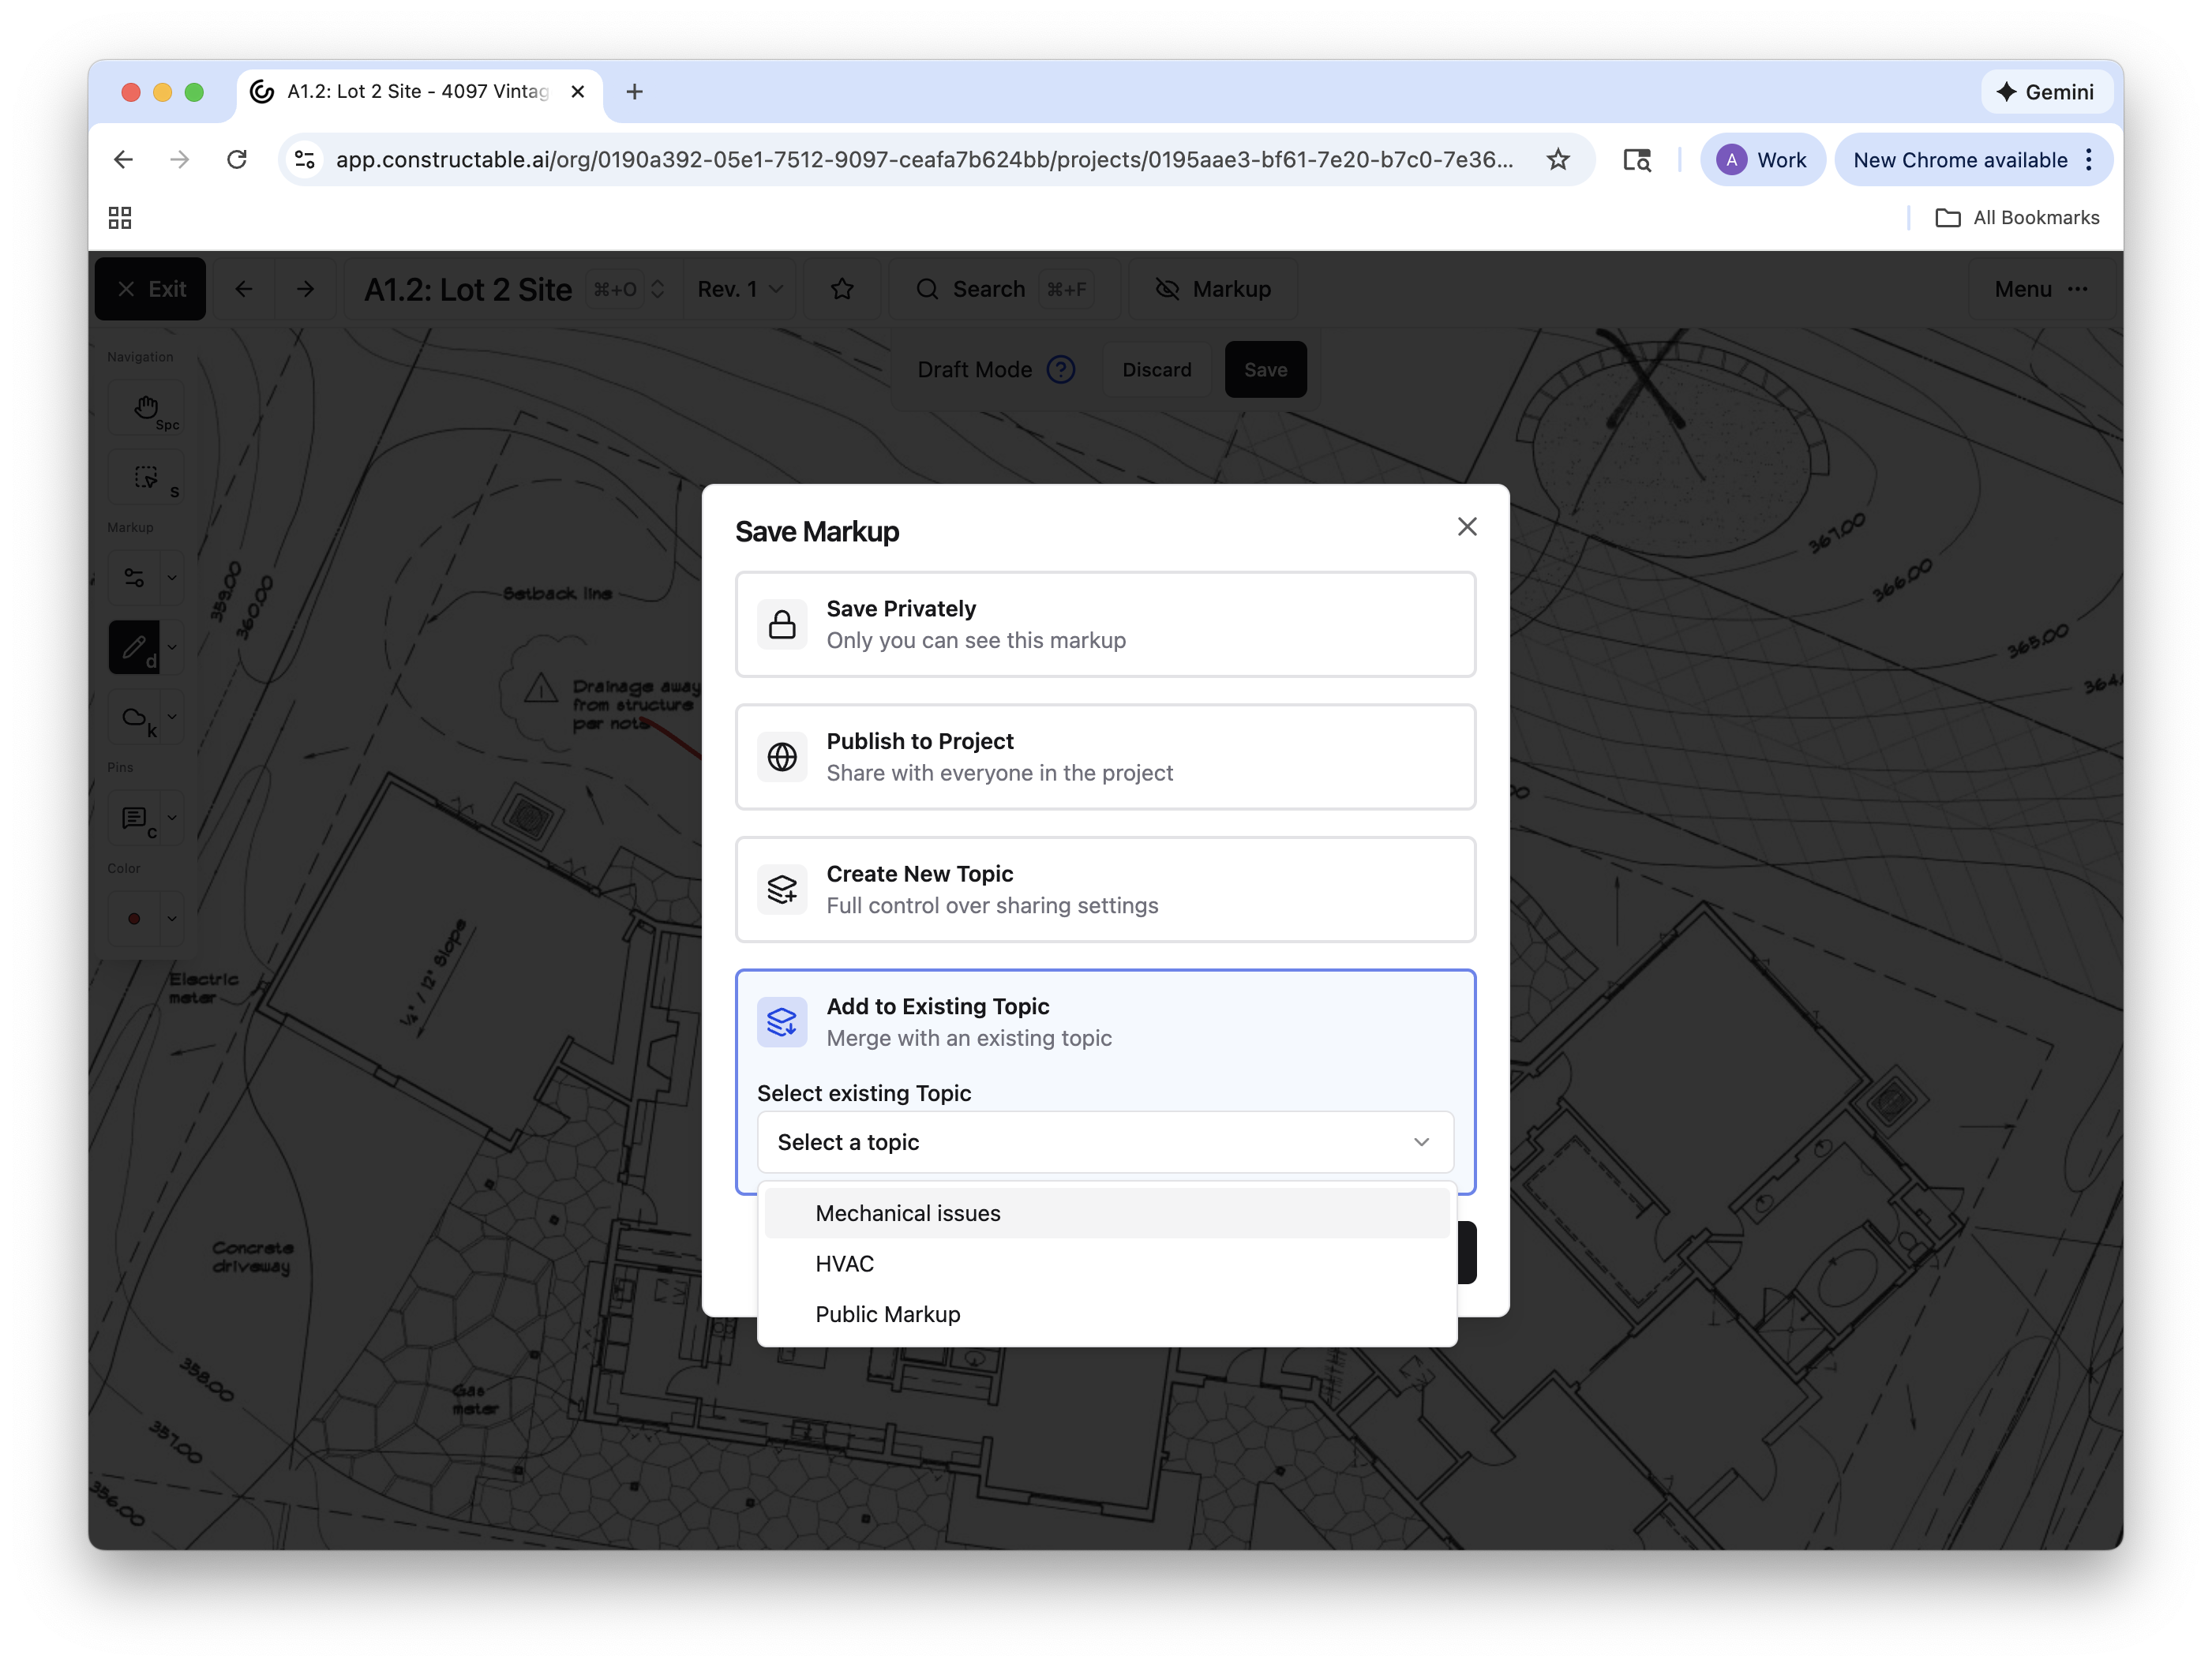Open a new browser tab
Screen dimensions: 2212x1667
634,92
